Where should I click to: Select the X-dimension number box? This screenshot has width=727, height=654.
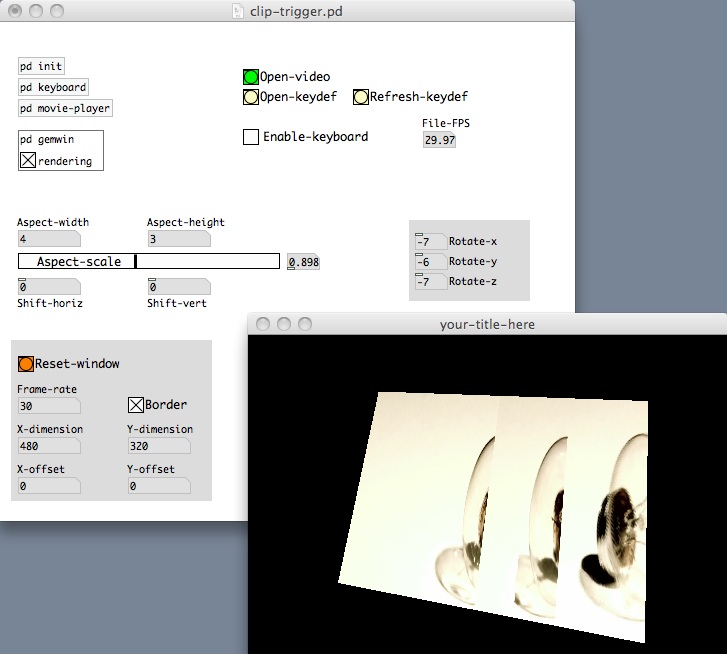(49, 446)
